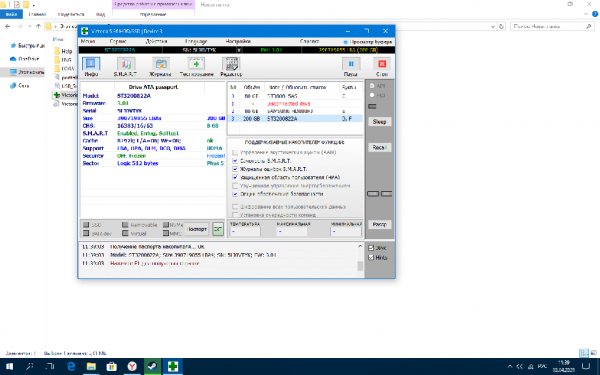Image resolution: width=600 pixels, height=375 pixels.
Task: Select the red disconnected drive row
Action: pos(295,104)
